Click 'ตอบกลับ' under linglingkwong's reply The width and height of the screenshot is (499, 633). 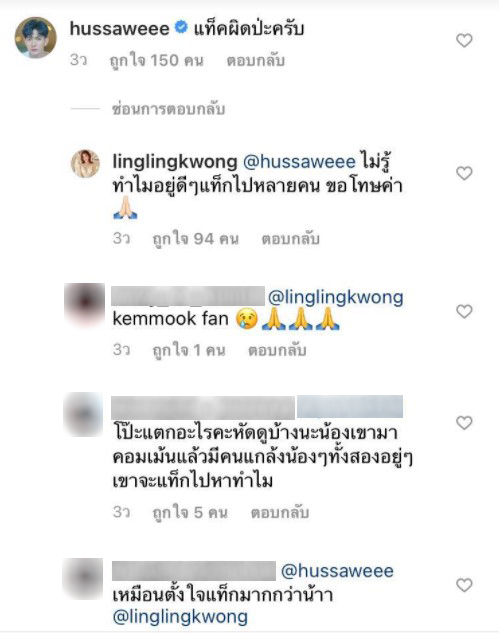point(291,239)
